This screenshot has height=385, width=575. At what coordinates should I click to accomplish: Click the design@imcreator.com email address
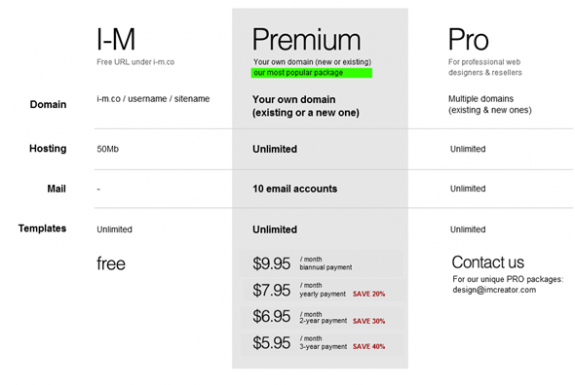(494, 290)
